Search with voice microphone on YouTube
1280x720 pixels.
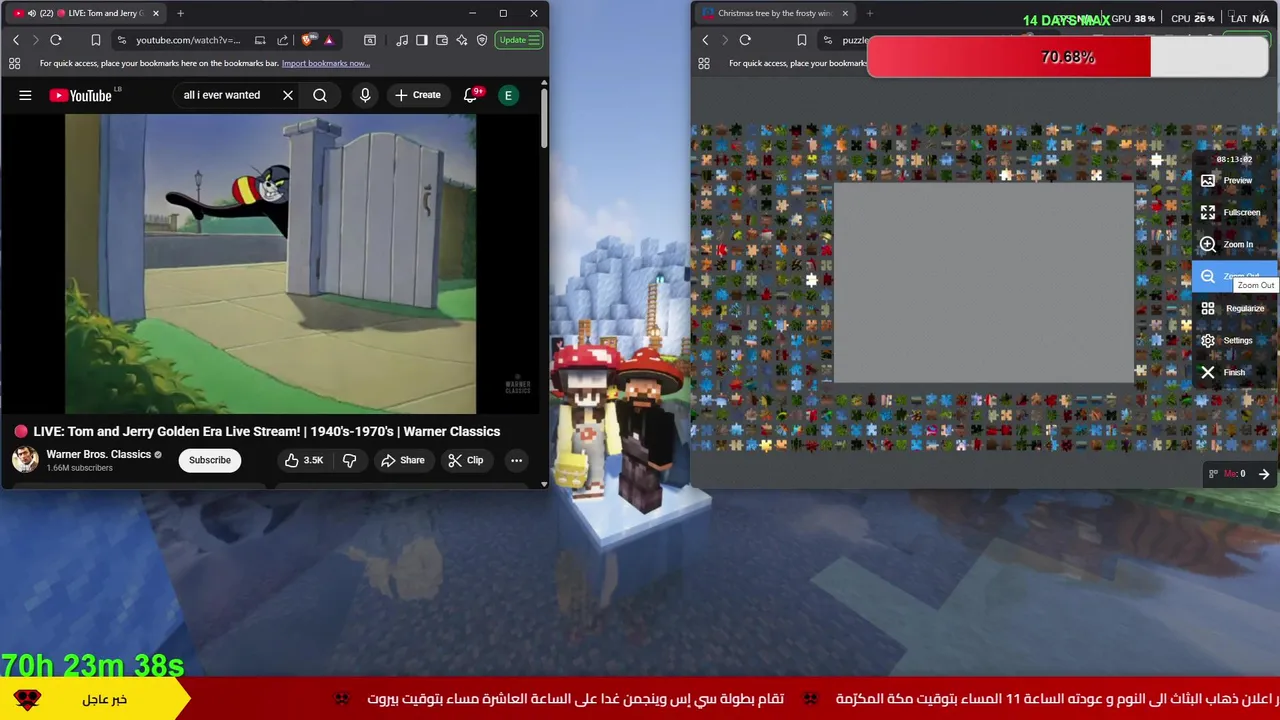365,95
